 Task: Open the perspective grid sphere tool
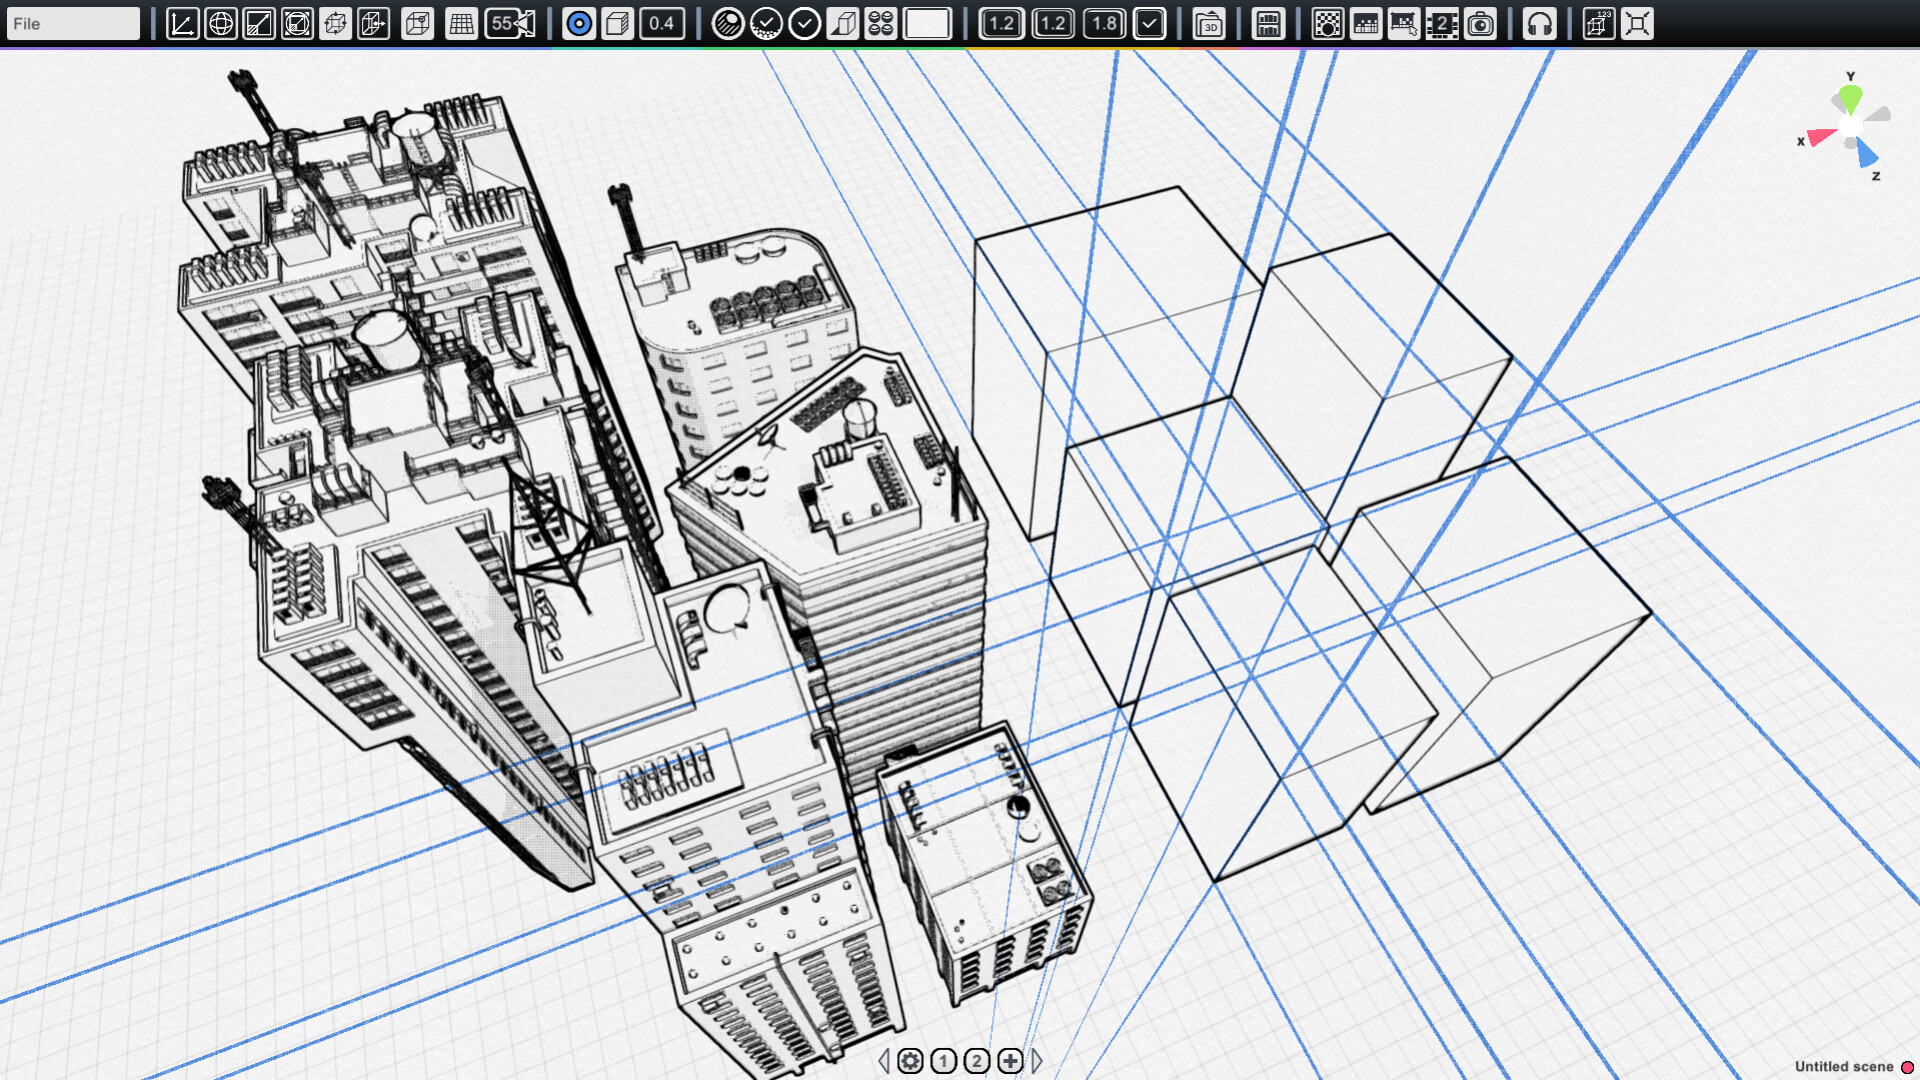pos(221,24)
